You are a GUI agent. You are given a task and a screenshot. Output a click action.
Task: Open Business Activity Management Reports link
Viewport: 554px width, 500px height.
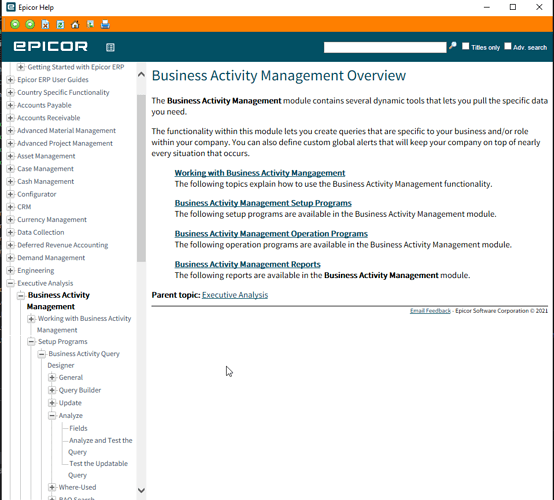pos(247,264)
